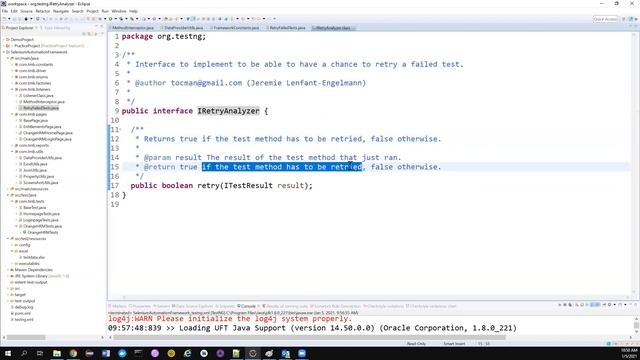Open the Refactor menu

(42, 11)
